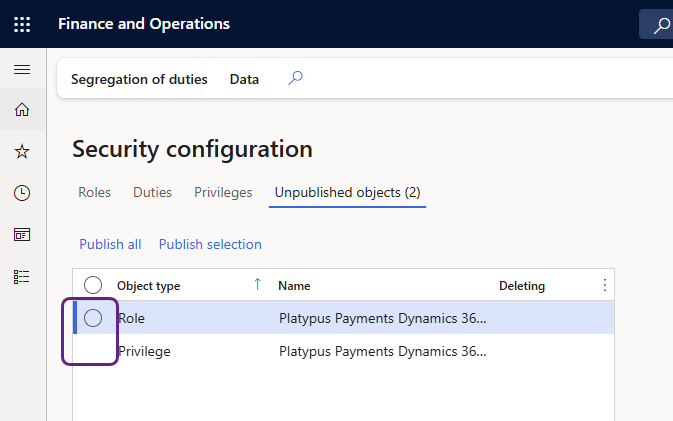673x421 pixels.
Task: Expand the hamburger navigation pane
Action: (x=22, y=70)
